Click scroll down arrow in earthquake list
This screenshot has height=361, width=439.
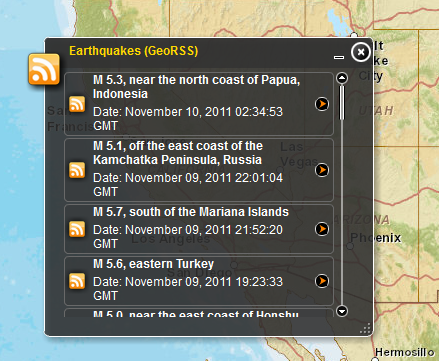click(342, 311)
